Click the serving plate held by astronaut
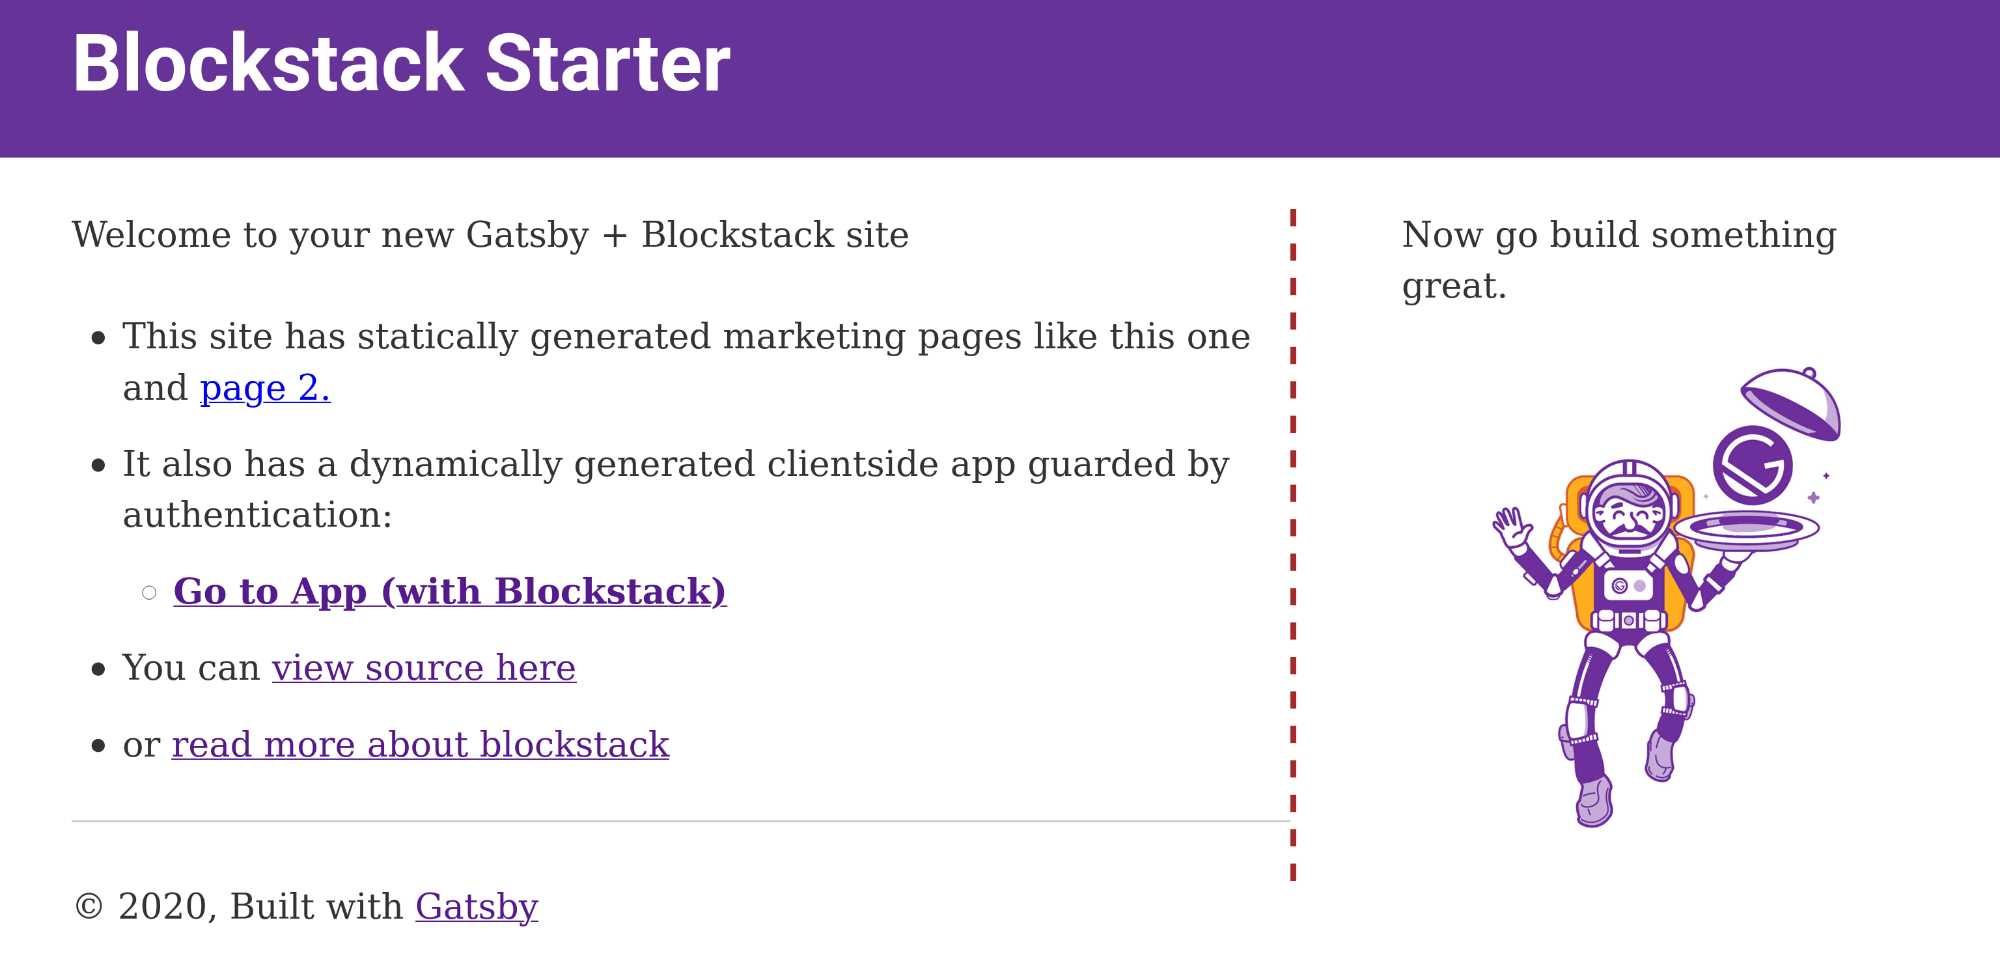Screen dimensions: 2000x966 (x=1746, y=530)
